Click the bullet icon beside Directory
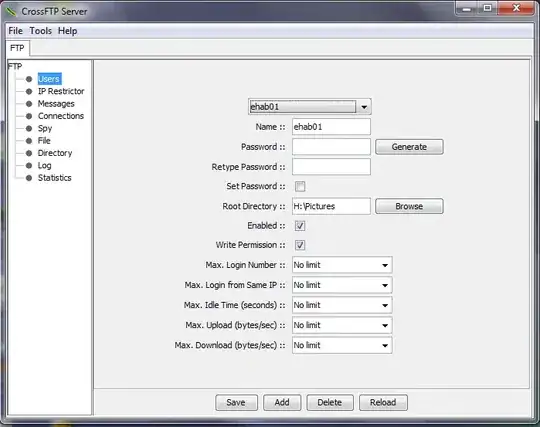Viewport: 540px width, 427px height. pyautogui.click(x=29, y=153)
